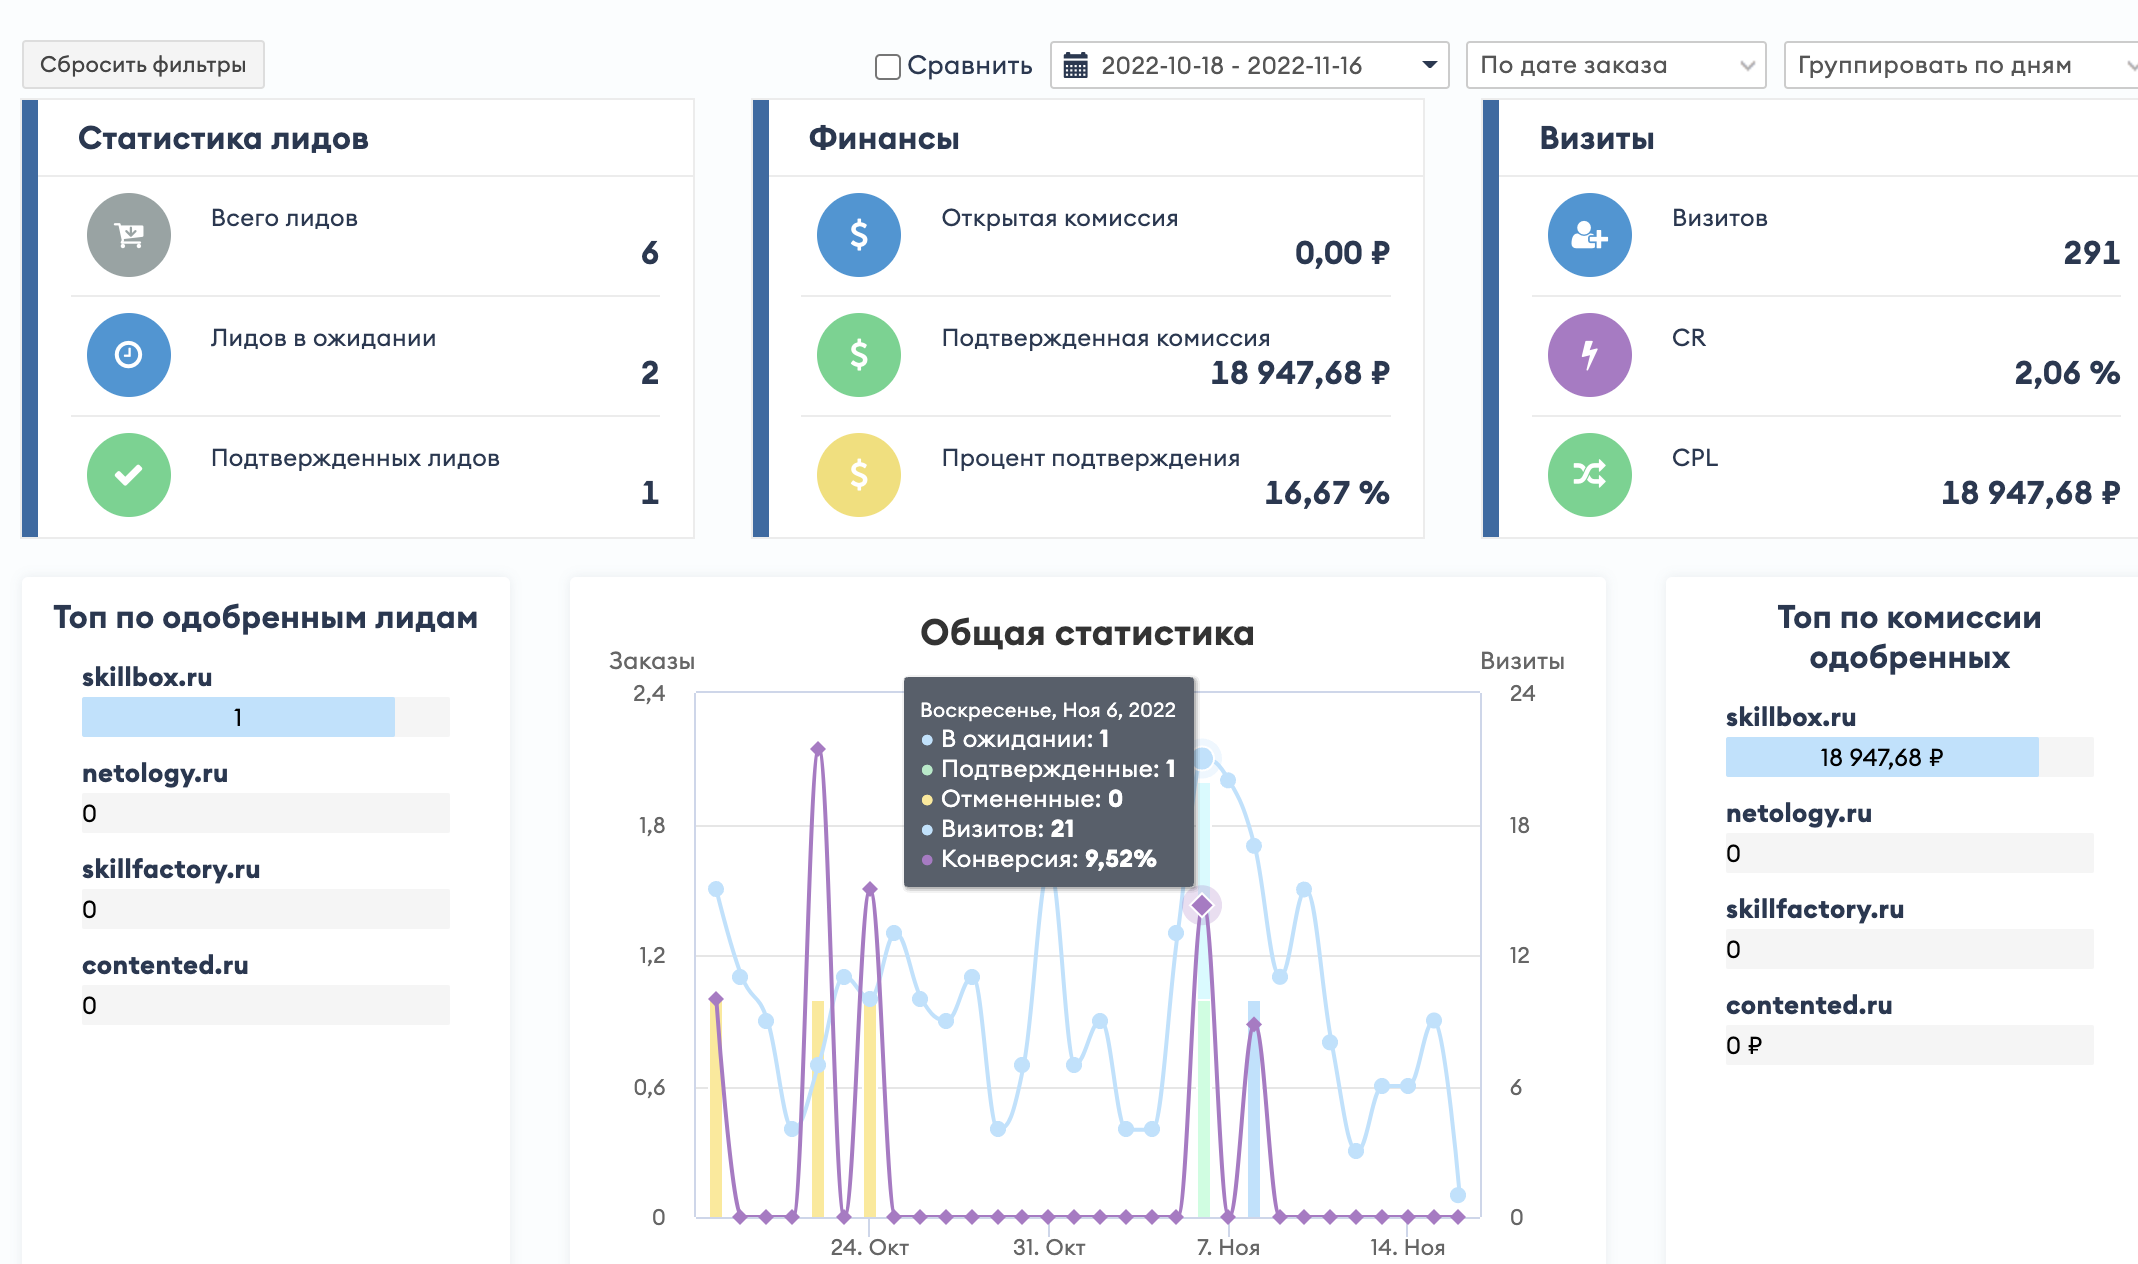Screen dimensions: 2138x1264
Task: Click the calendar icon in date range field
Action: [x=1075, y=66]
